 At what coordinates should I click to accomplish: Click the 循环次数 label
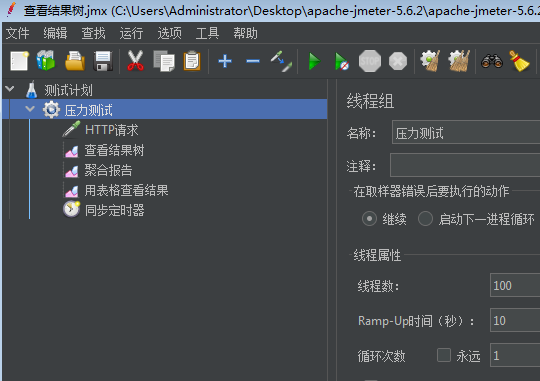tap(381, 356)
